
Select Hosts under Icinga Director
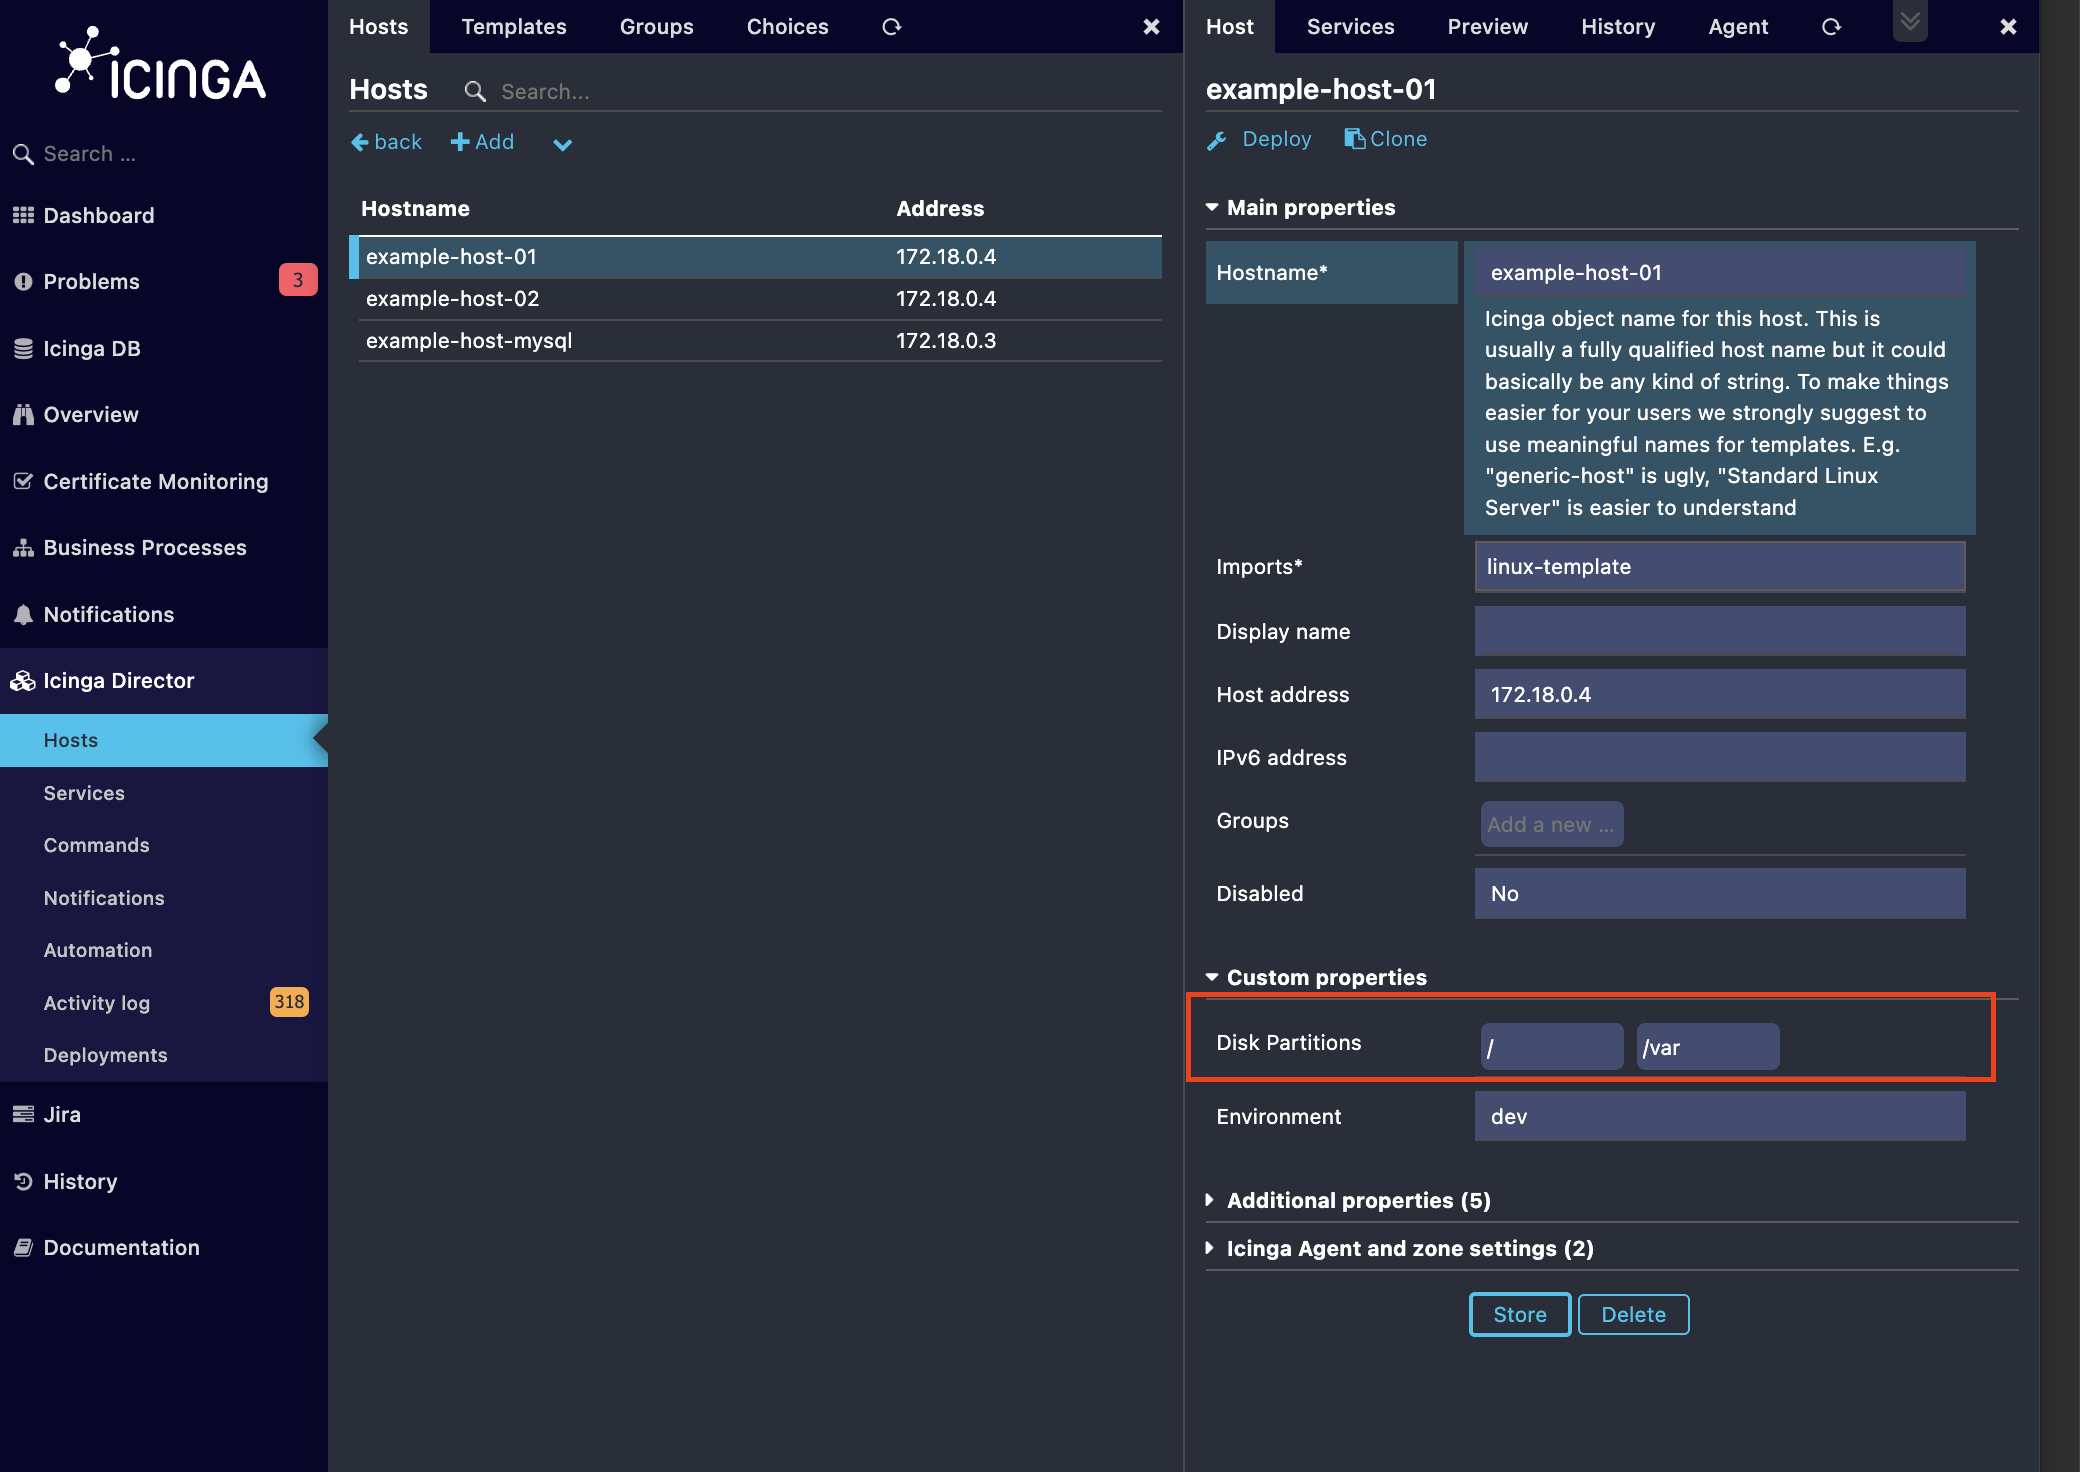pyautogui.click(x=164, y=740)
